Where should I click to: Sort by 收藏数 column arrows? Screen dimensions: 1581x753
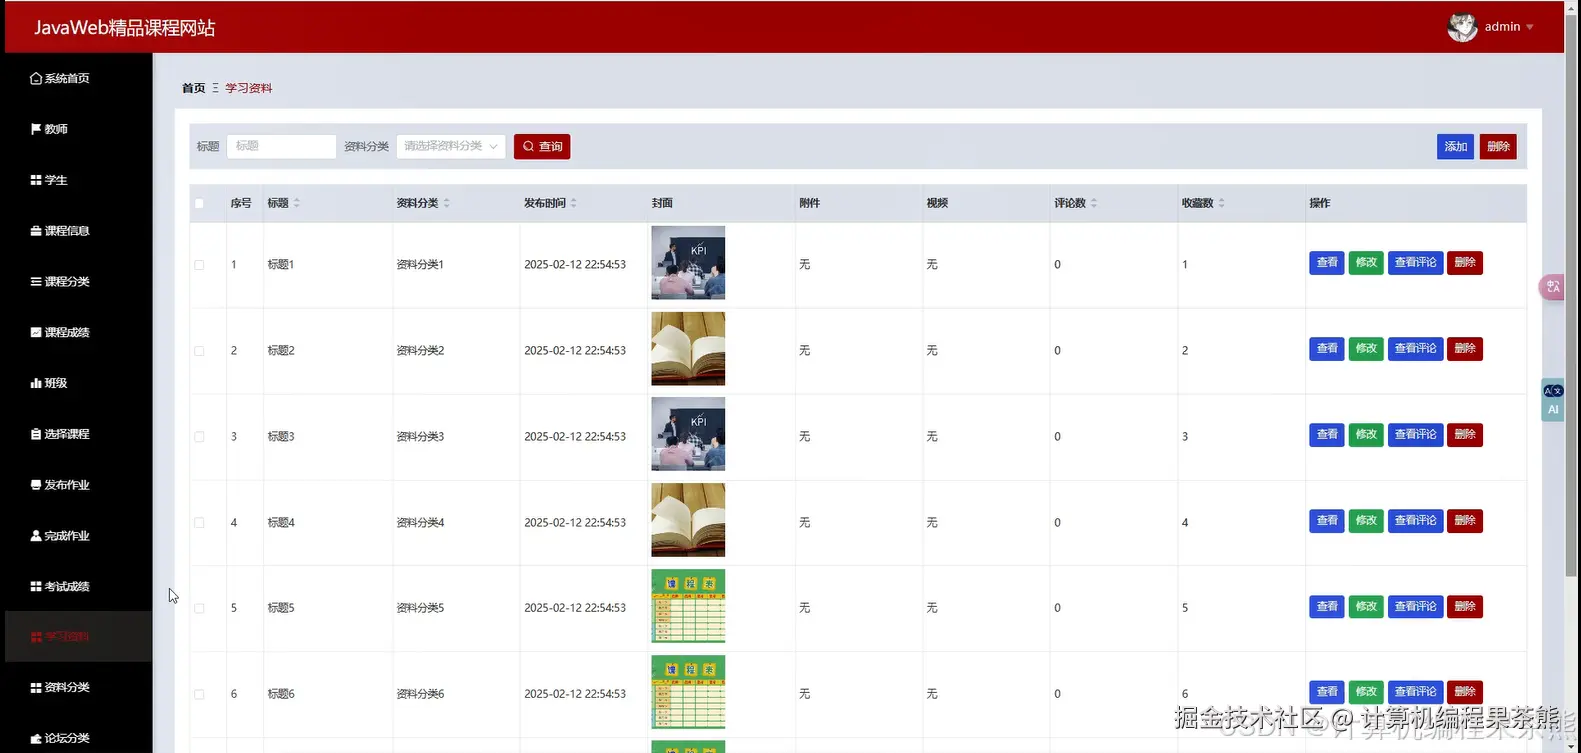click(x=1222, y=203)
